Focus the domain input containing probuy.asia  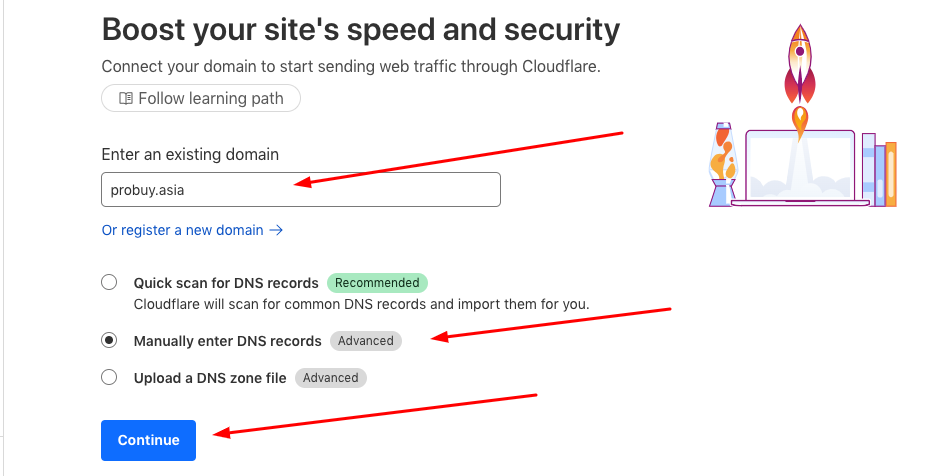[301, 190]
